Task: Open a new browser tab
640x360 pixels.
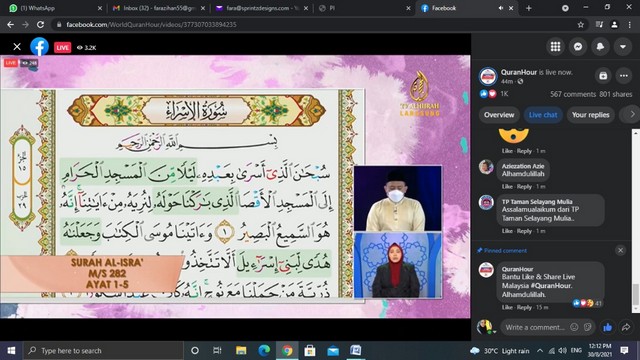Action: (529, 8)
